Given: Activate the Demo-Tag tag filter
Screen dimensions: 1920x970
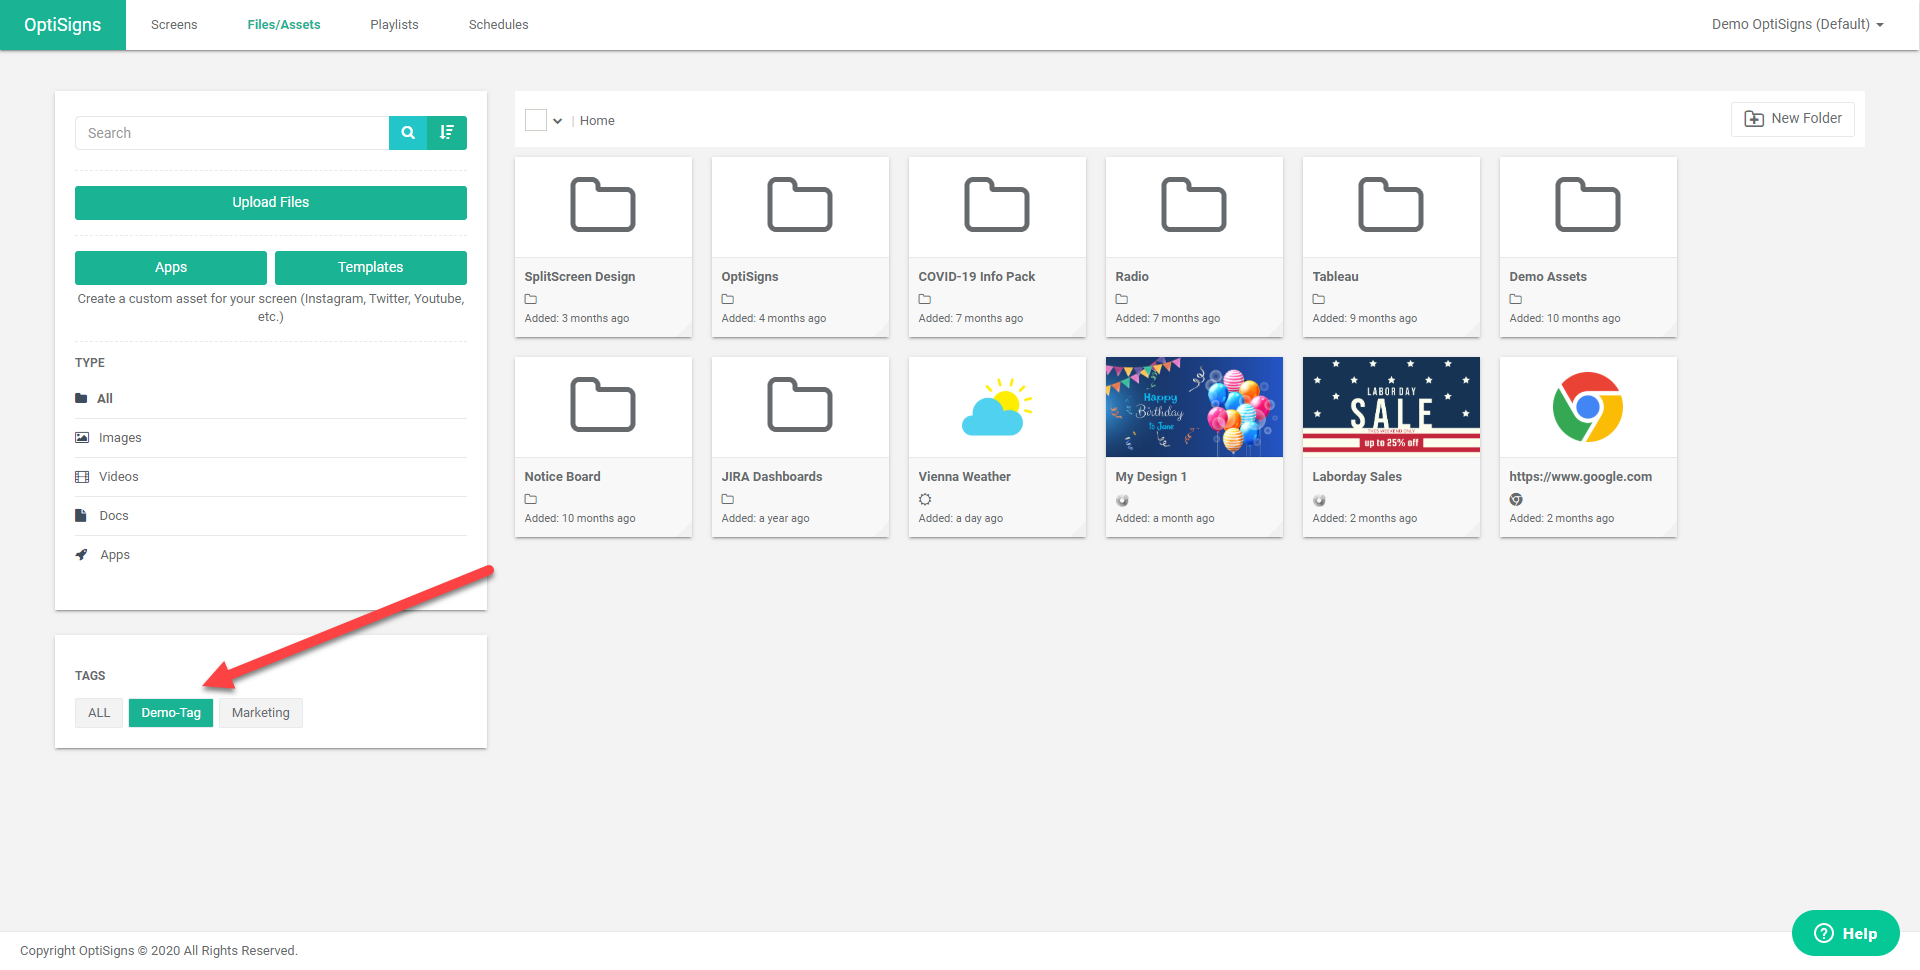Looking at the screenshot, I should [171, 713].
